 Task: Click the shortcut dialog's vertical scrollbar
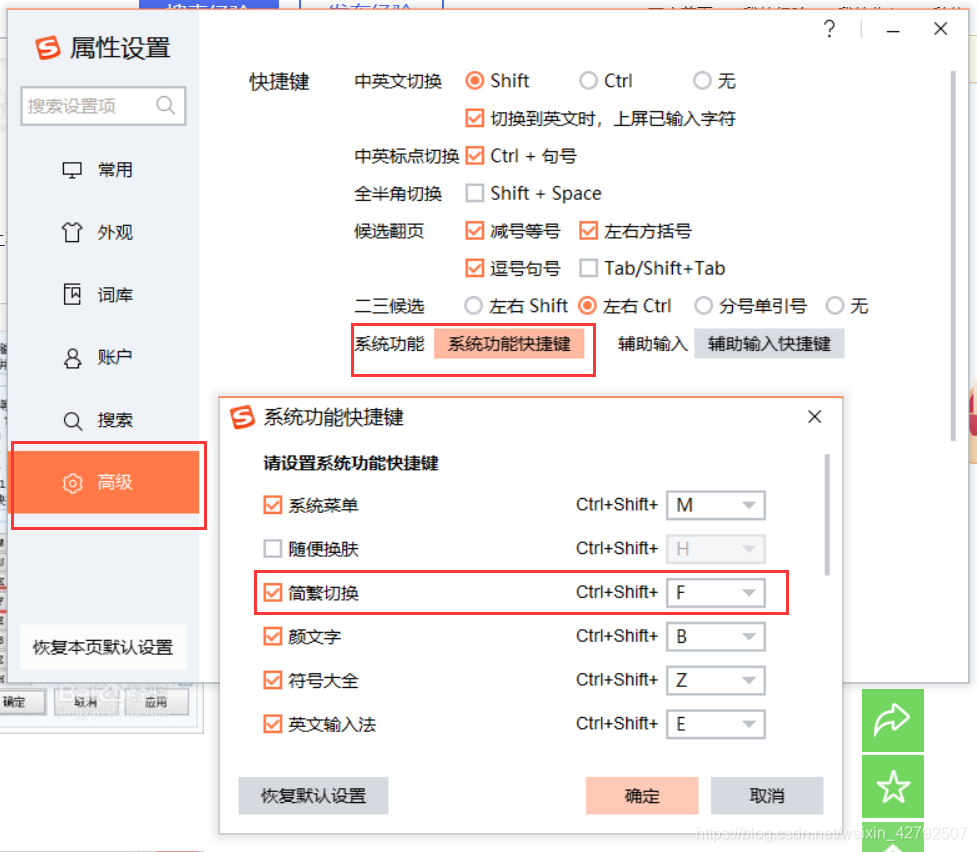827,514
